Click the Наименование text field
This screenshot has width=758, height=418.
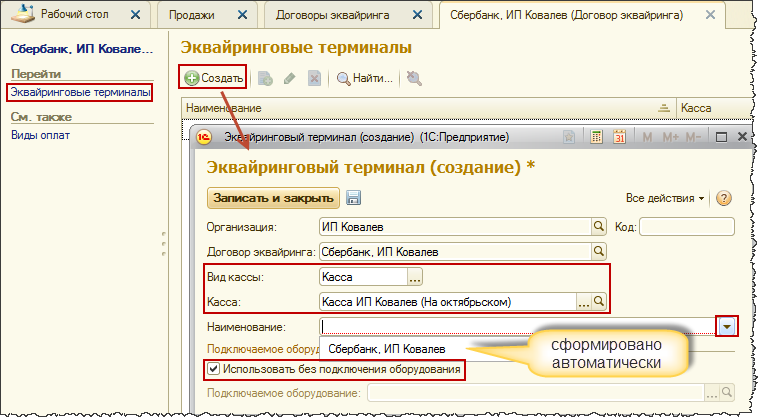pos(519,327)
